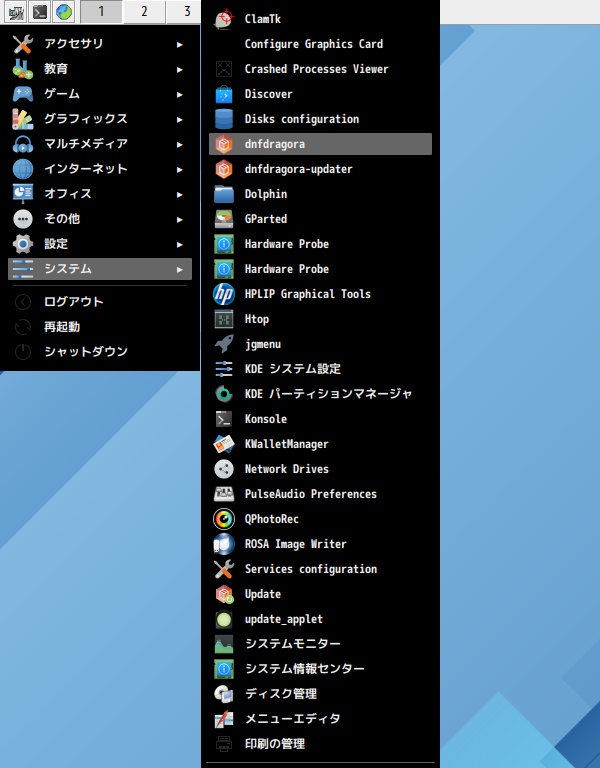Click the GParted disk icon
This screenshot has height=768, width=600.
click(x=224, y=219)
